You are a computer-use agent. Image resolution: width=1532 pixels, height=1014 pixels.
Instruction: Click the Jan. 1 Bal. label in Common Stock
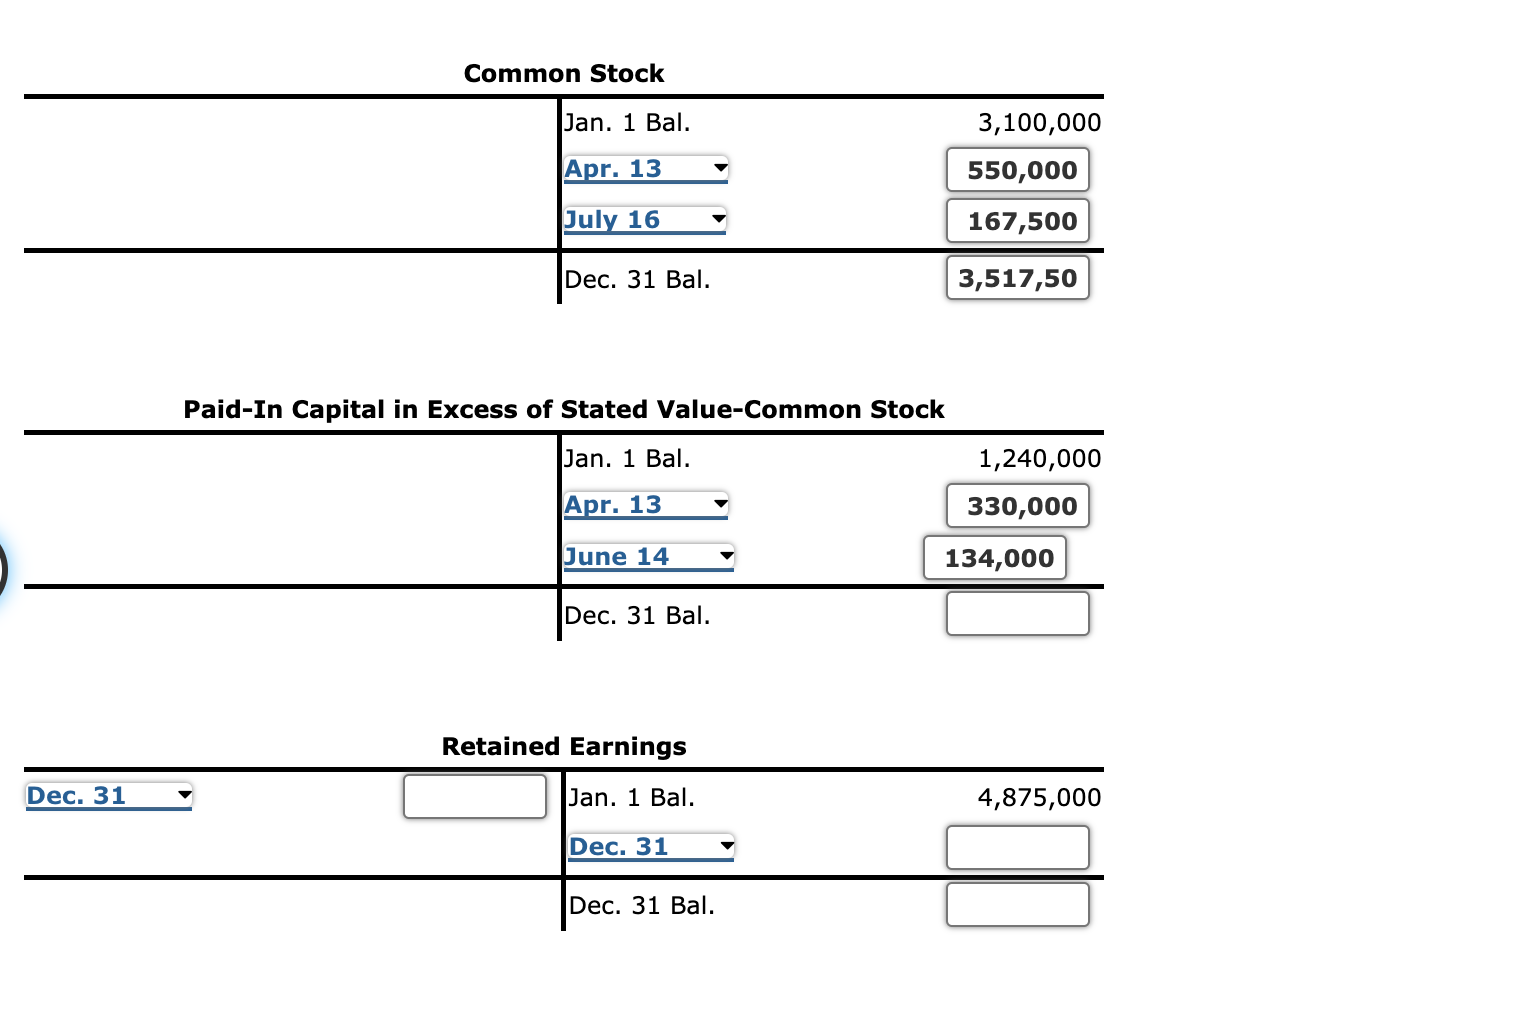(626, 122)
